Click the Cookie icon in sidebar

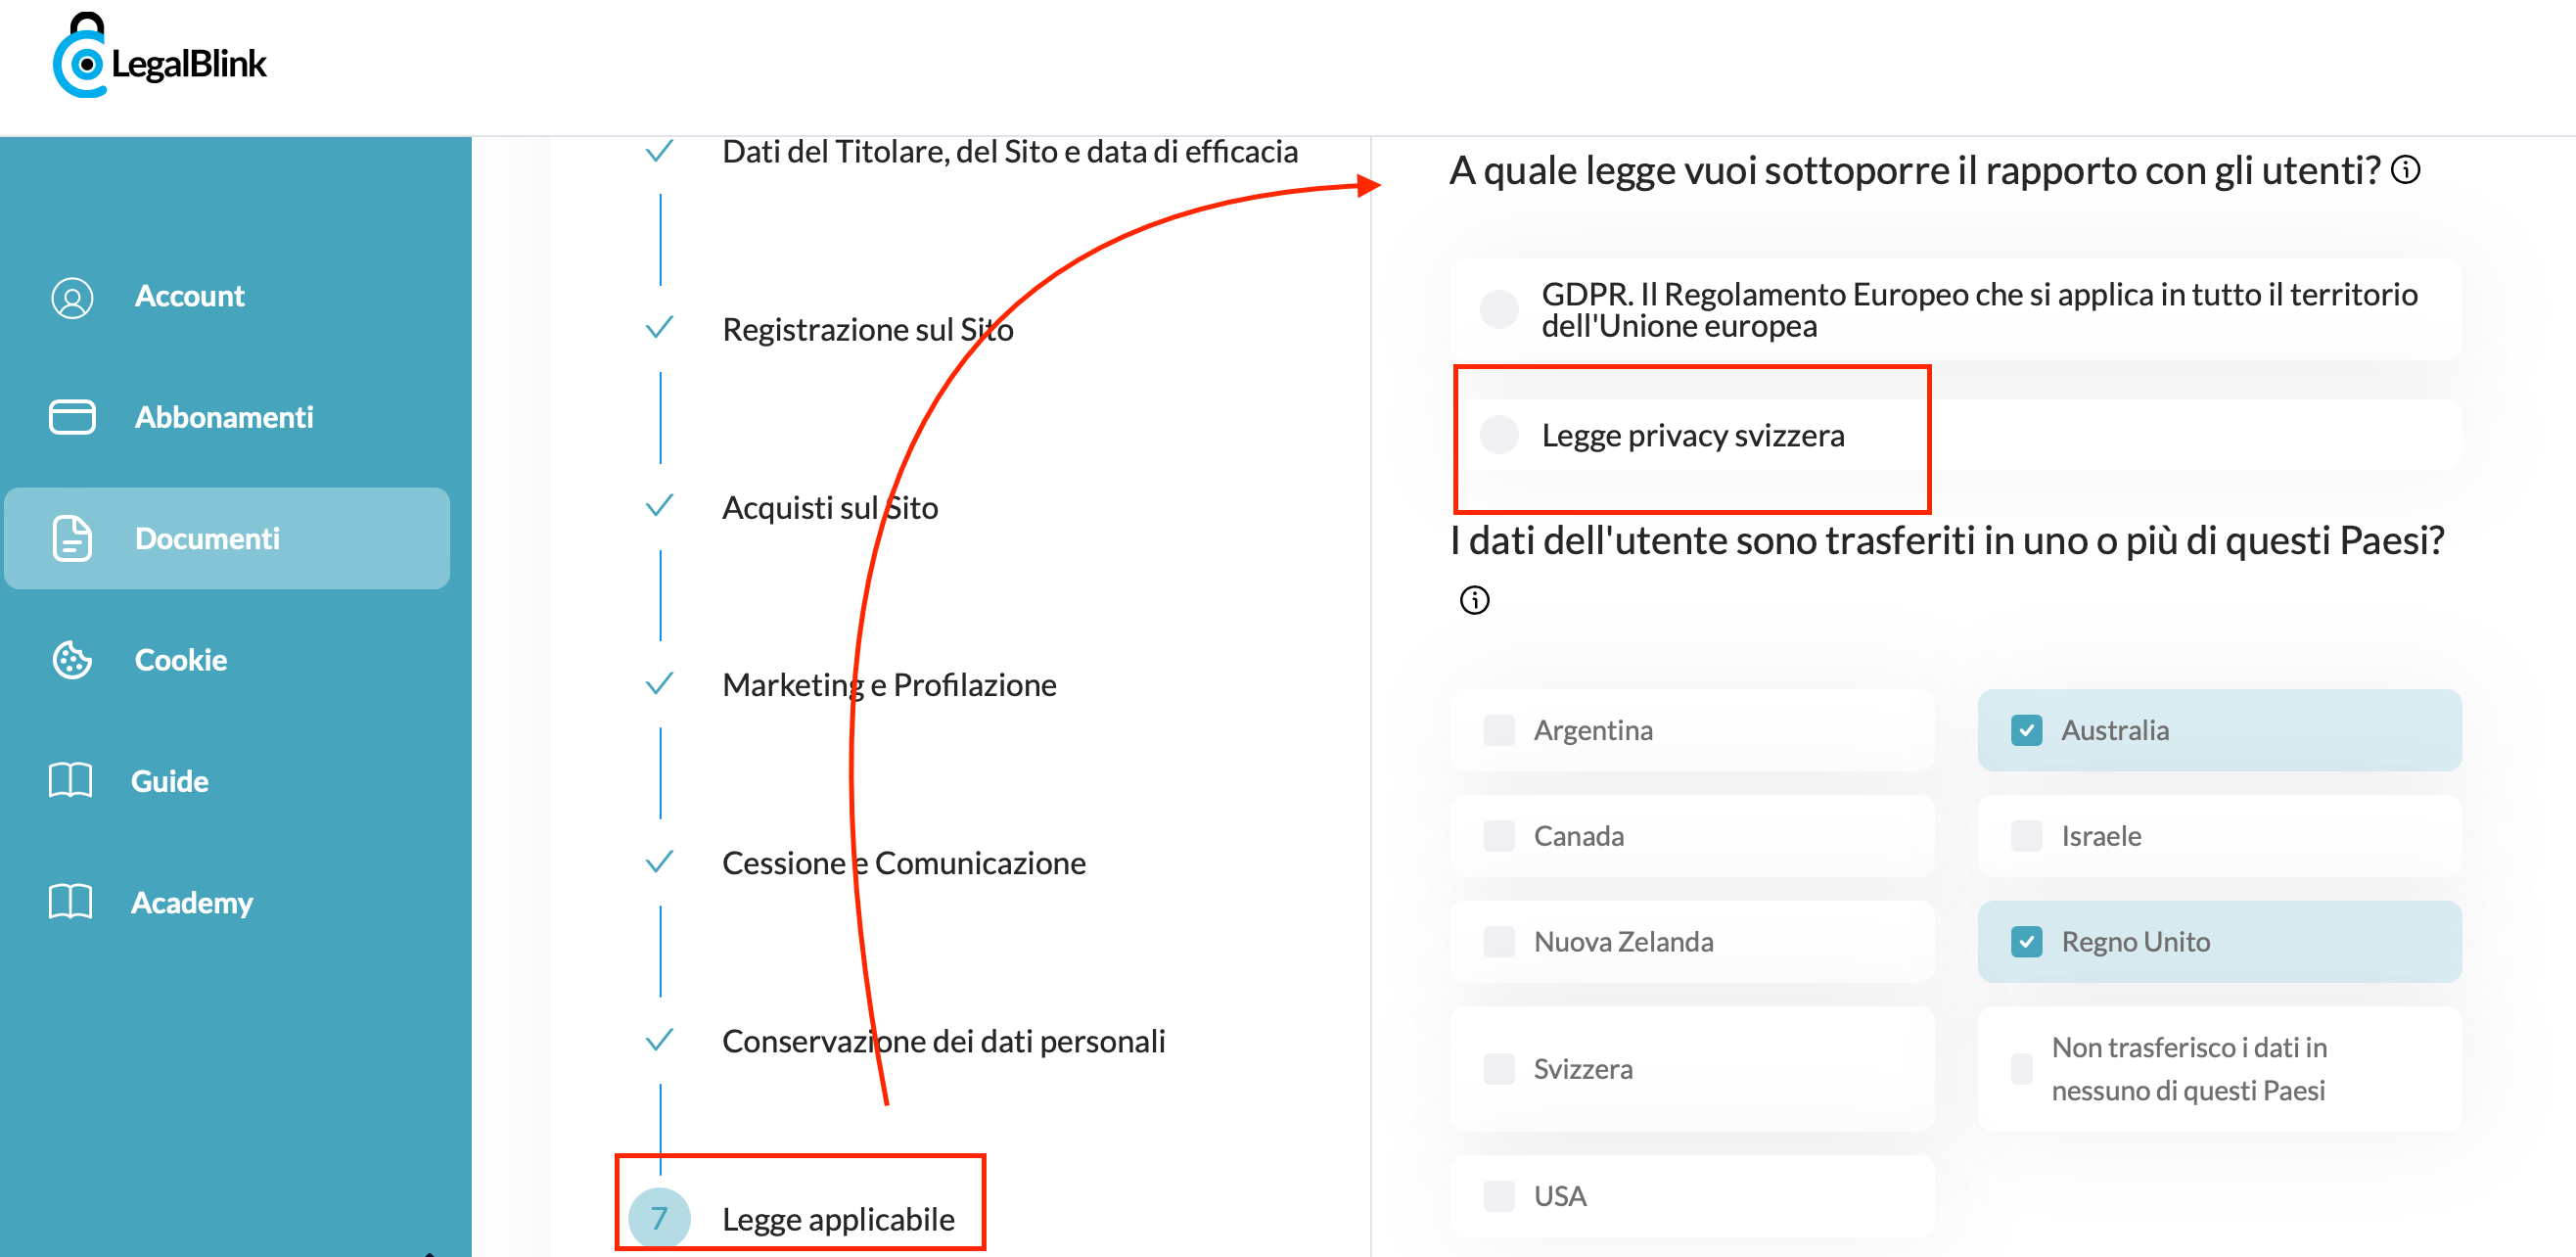click(x=72, y=660)
